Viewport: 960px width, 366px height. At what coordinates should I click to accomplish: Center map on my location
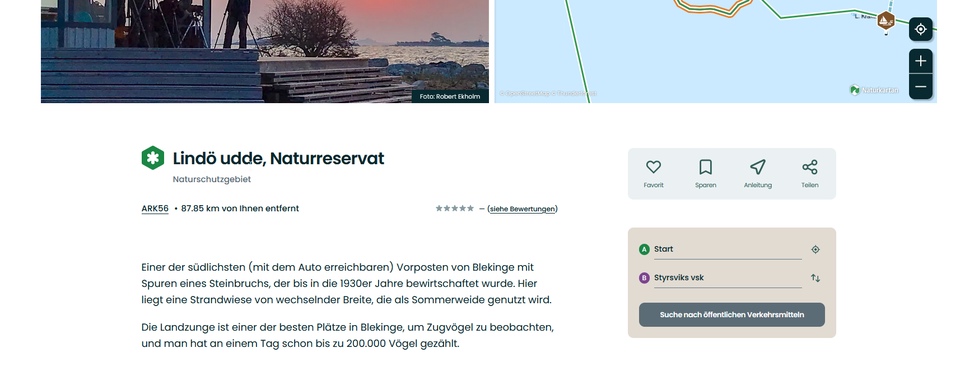(x=920, y=29)
